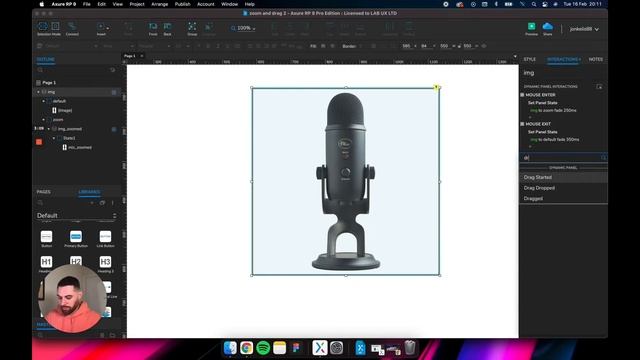Click the outline filter icon
The image size is (640, 360).
(113, 70)
